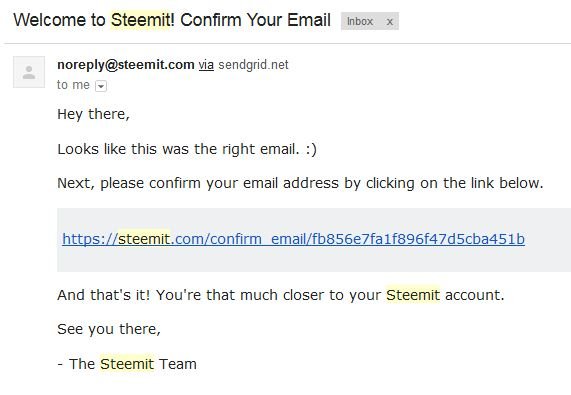This screenshot has height=395, width=571.
Task: Click the noreply@steemit.com sender name
Action: click(126, 65)
